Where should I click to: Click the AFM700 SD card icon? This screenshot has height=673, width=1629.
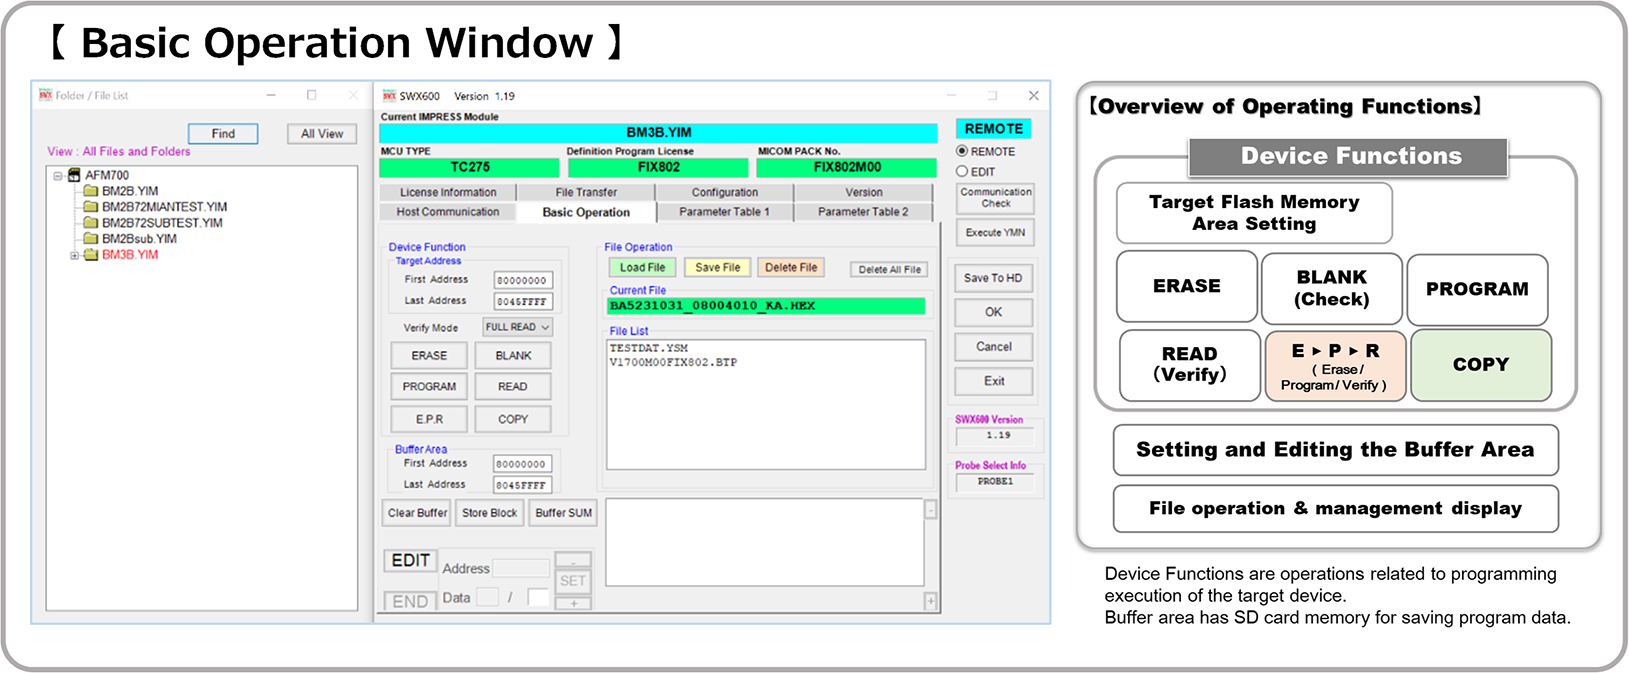click(x=74, y=175)
